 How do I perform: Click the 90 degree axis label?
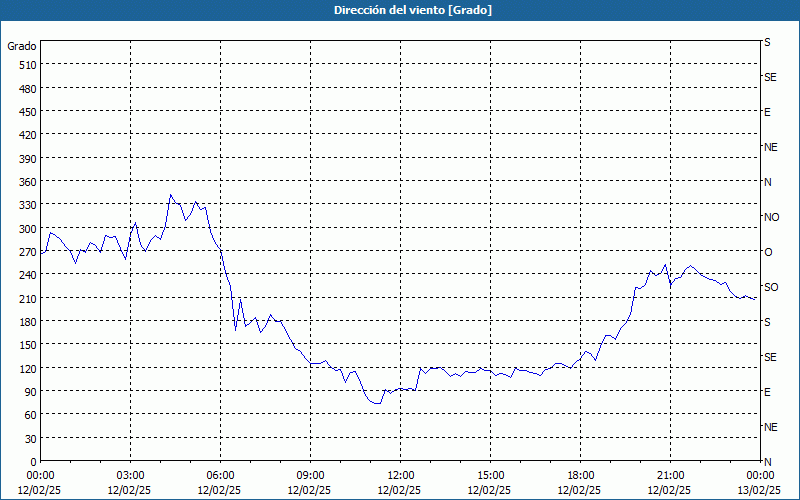pyautogui.click(x=31, y=392)
